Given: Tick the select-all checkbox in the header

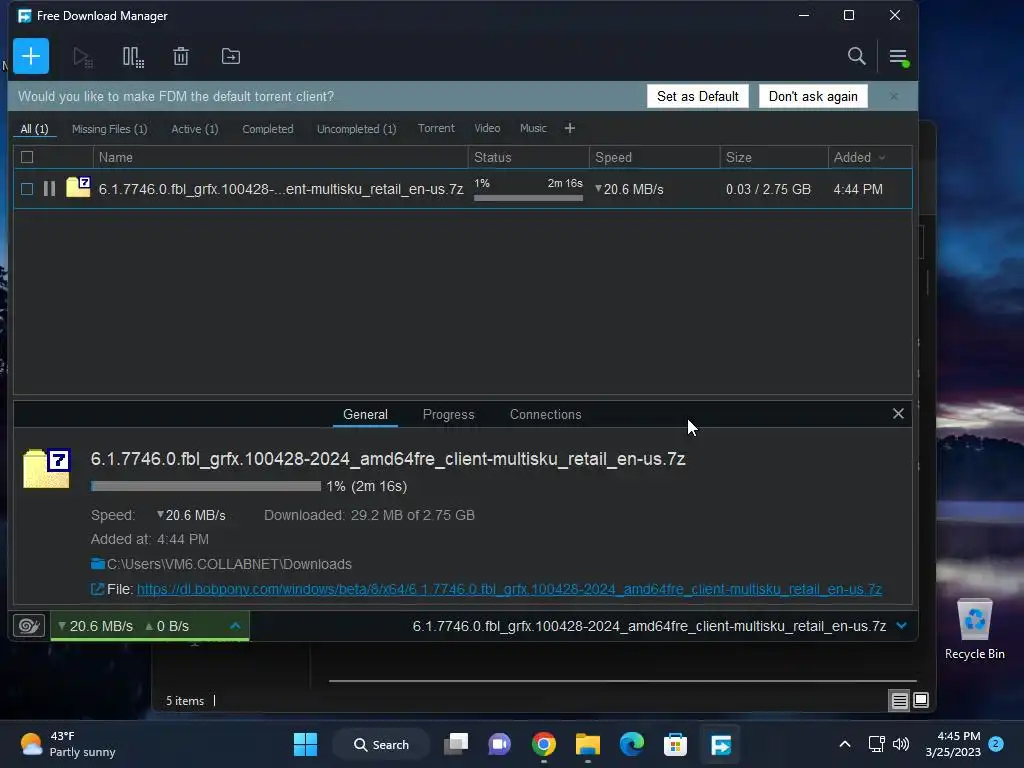Looking at the screenshot, I should click(27, 157).
